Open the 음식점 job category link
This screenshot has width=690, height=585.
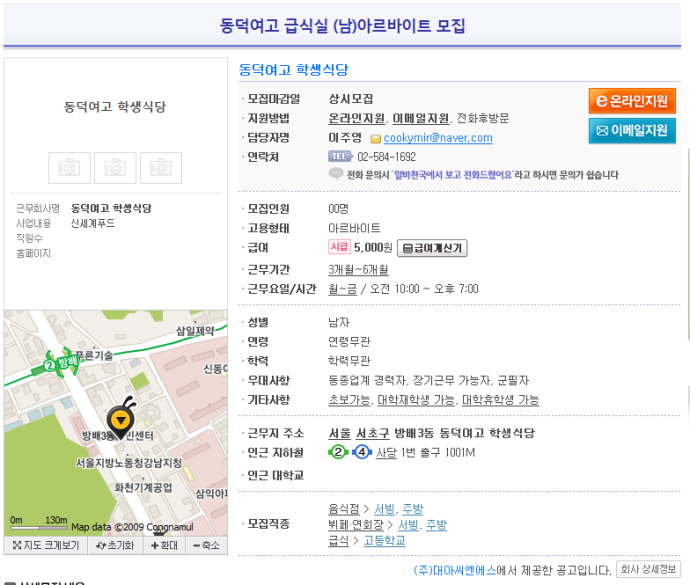click(344, 509)
